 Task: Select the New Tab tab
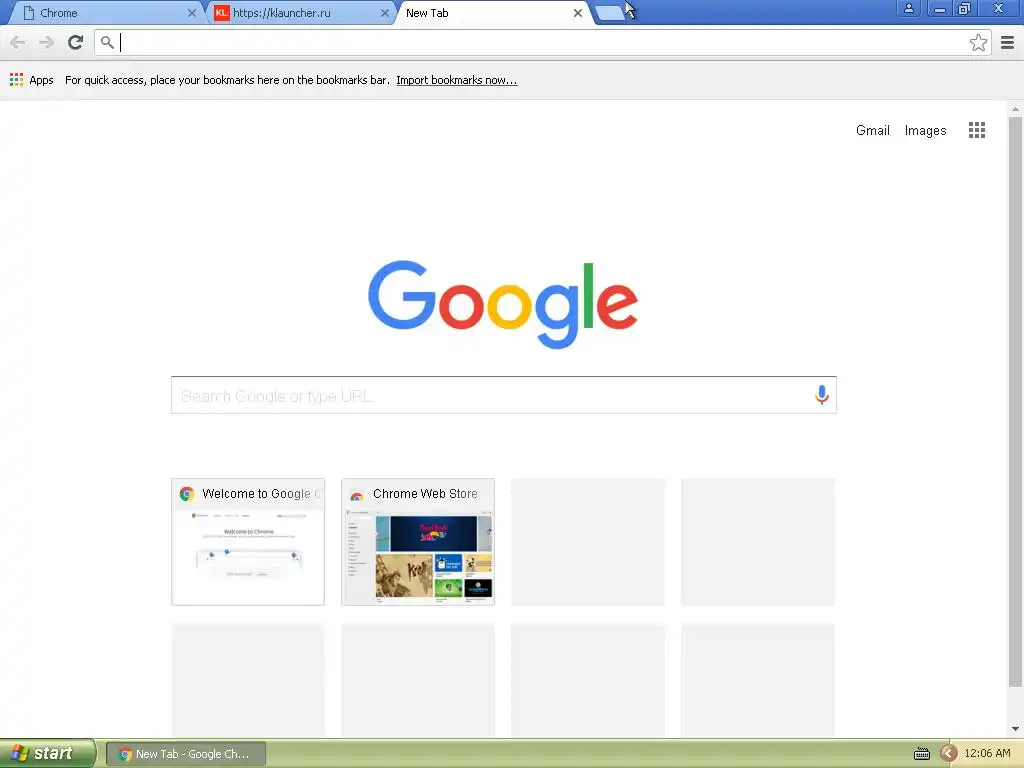tap(493, 13)
